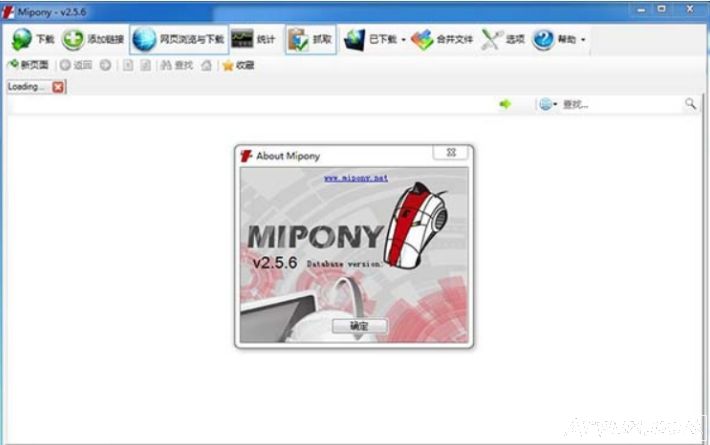The height and width of the screenshot is (445, 710).
Task: Click the 帮助 (Help) question mark icon
Action: tap(543, 40)
